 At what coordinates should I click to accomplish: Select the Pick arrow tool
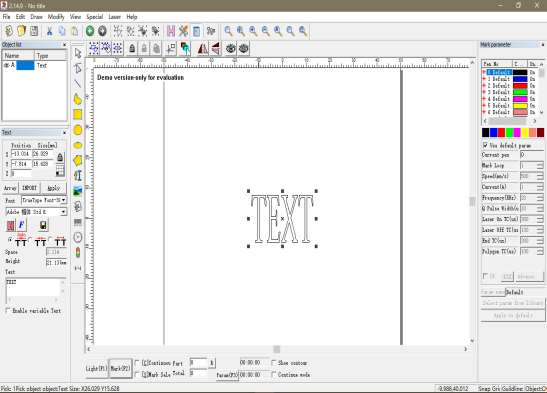78,53
